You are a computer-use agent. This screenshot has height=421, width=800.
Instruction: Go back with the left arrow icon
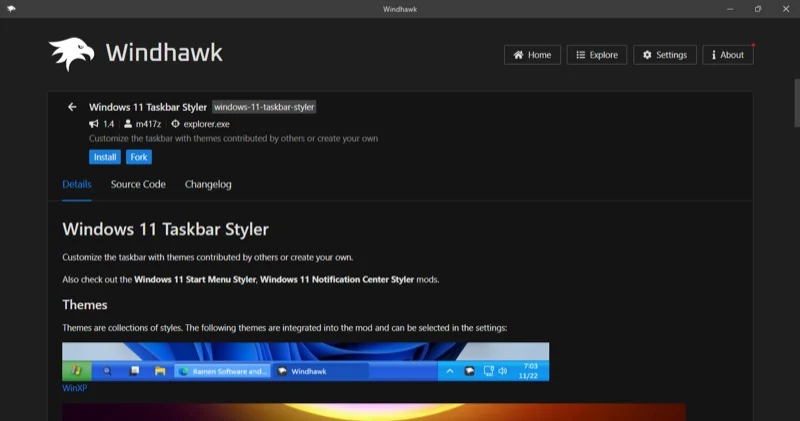pos(72,107)
